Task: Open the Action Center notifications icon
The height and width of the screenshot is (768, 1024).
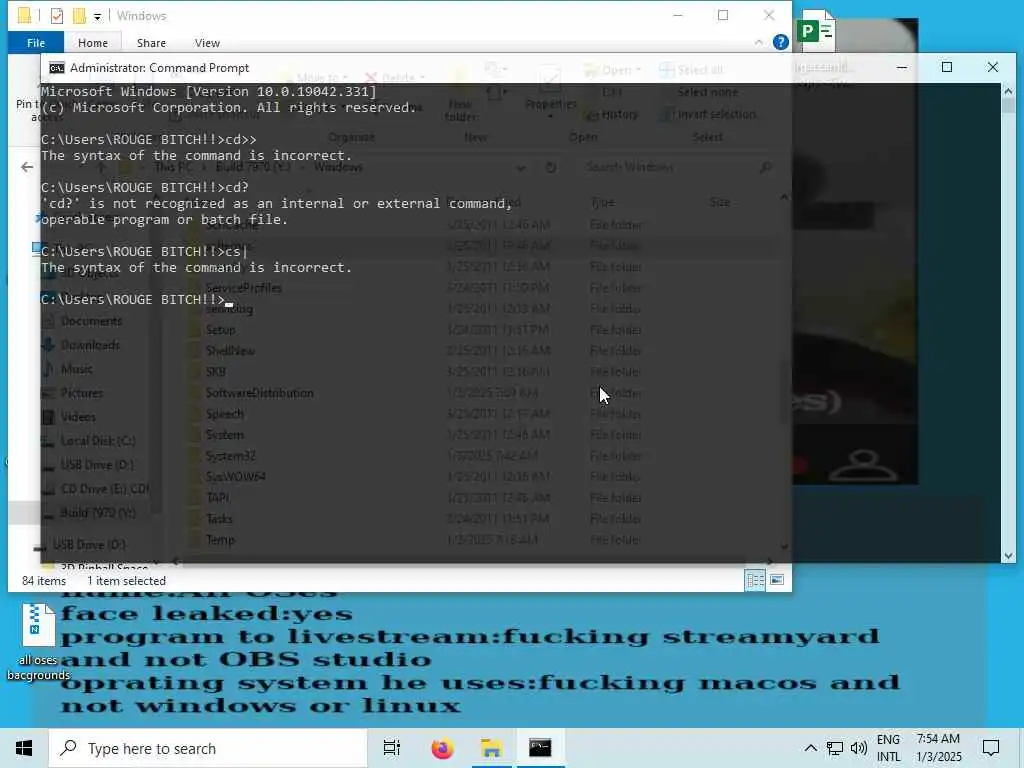Action: [x=991, y=748]
